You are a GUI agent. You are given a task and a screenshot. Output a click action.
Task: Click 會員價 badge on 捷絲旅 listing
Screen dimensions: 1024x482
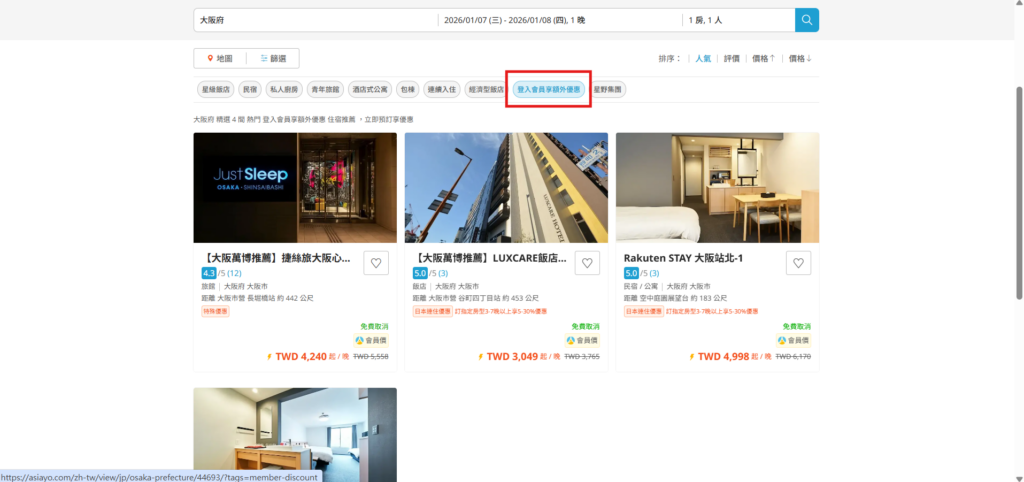click(x=371, y=340)
